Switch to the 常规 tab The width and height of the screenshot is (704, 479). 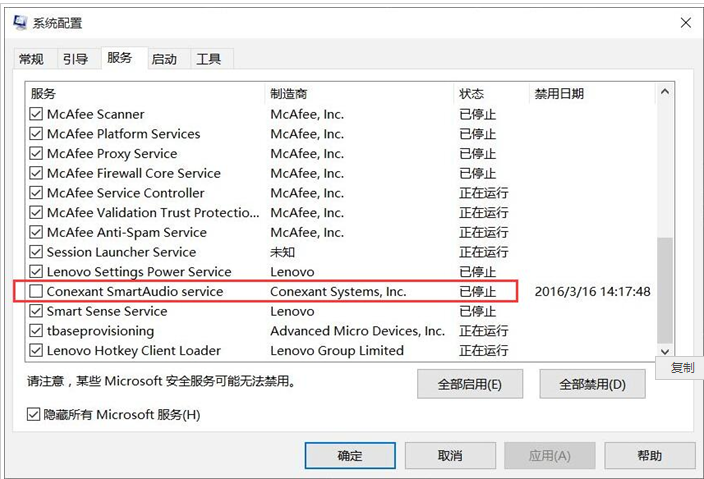tap(31, 59)
